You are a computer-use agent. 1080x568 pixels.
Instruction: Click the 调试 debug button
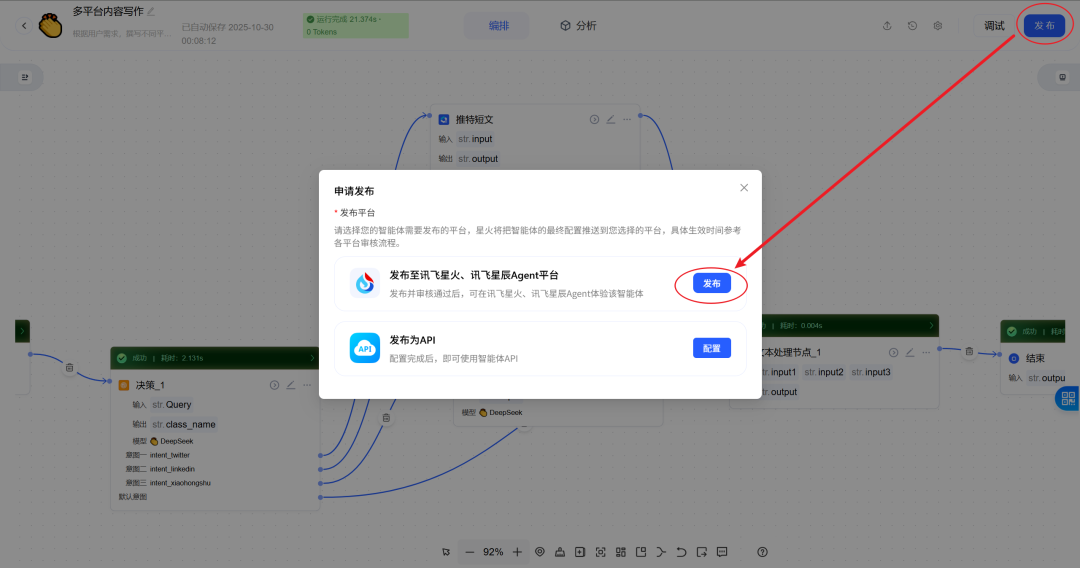(993, 26)
